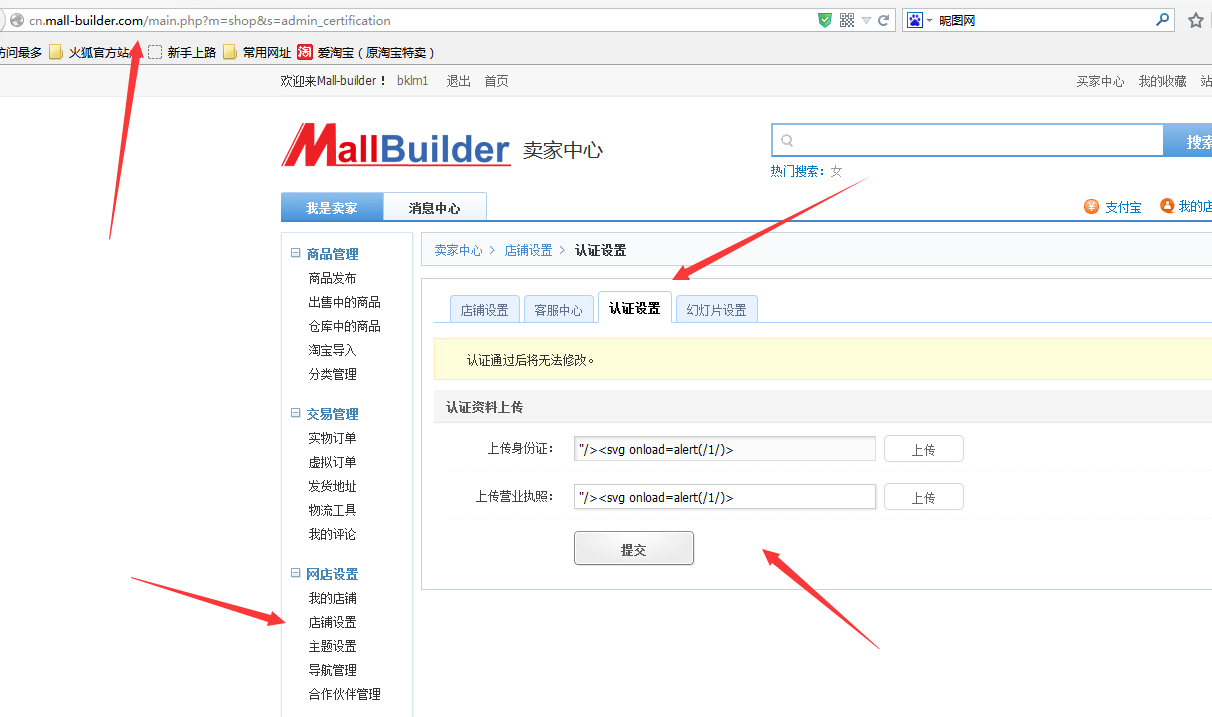This screenshot has width=1212, height=717.
Task: Switch to 店铺设置 tab
Action: (484, 310)
